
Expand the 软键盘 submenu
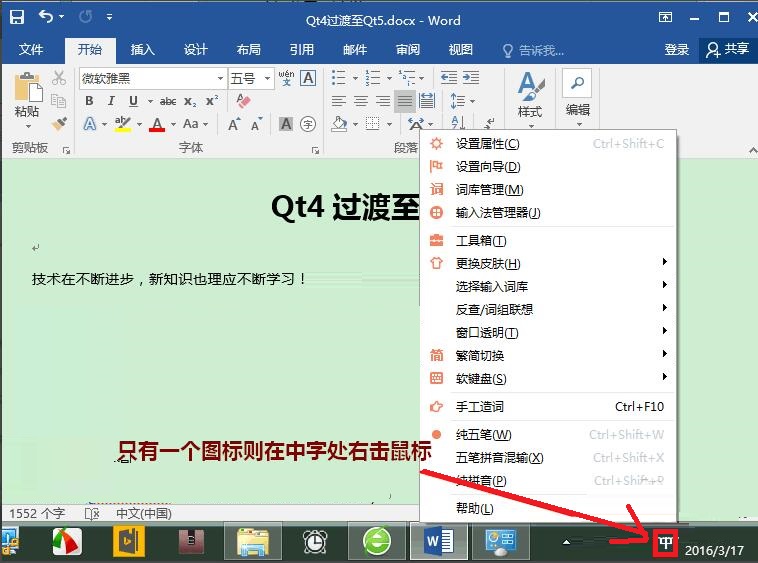click(x=548, y=378)
